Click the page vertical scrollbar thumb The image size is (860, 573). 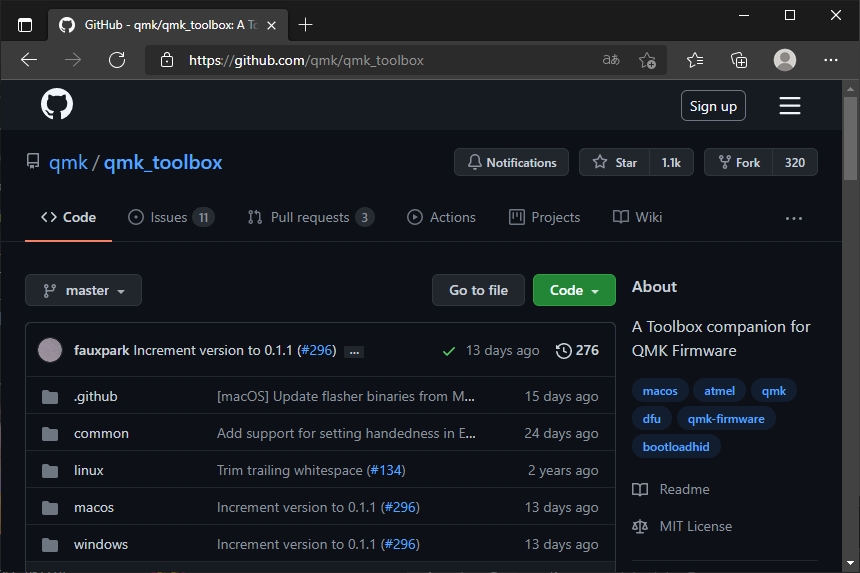(850, 139)
